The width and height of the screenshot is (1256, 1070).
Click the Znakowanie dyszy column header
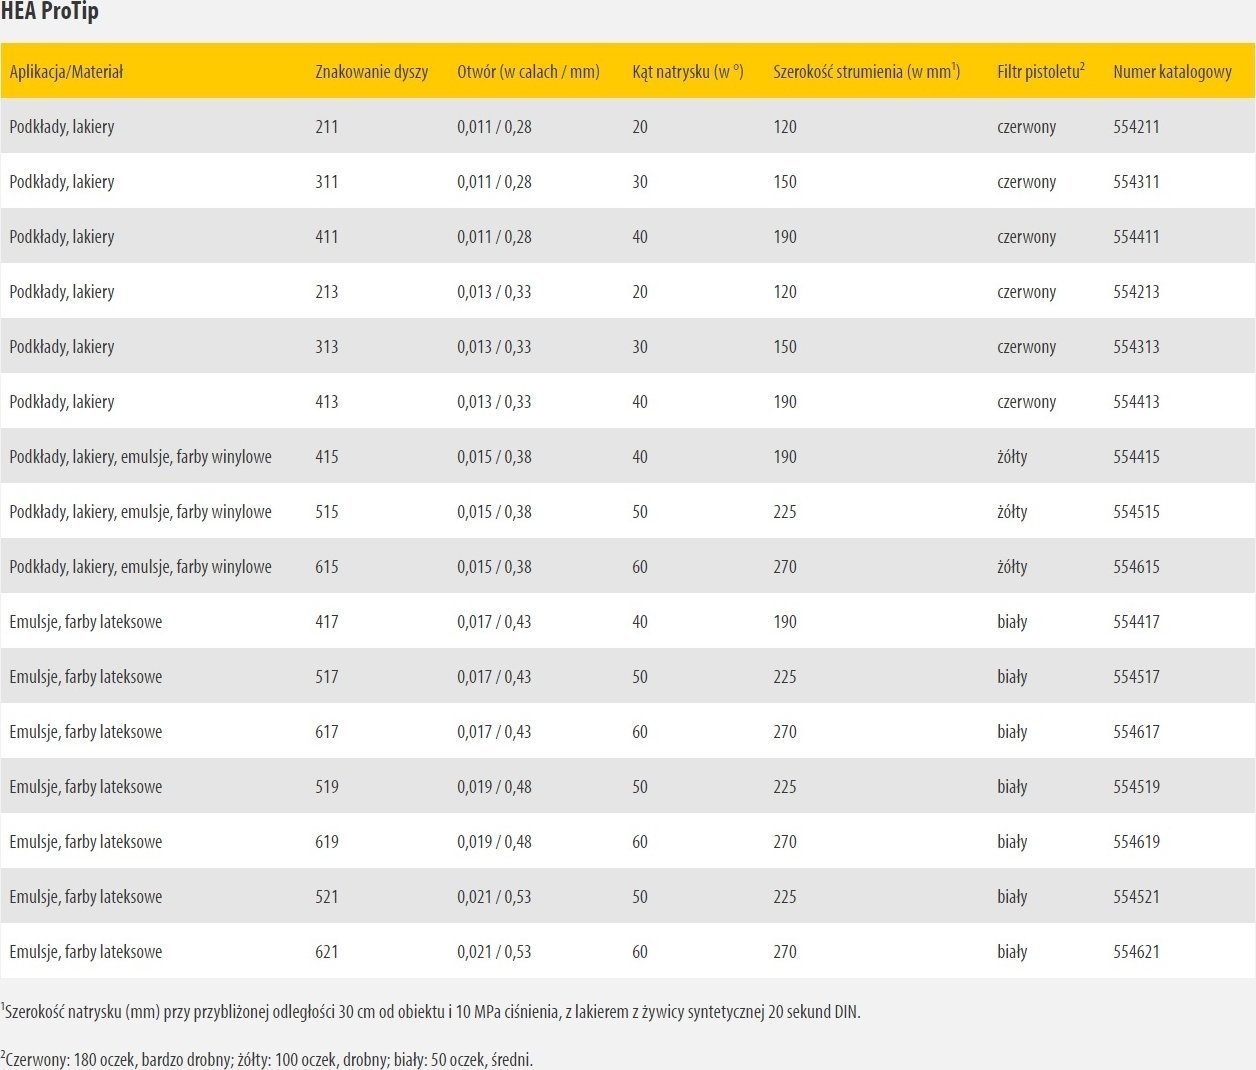pos(371,72)
